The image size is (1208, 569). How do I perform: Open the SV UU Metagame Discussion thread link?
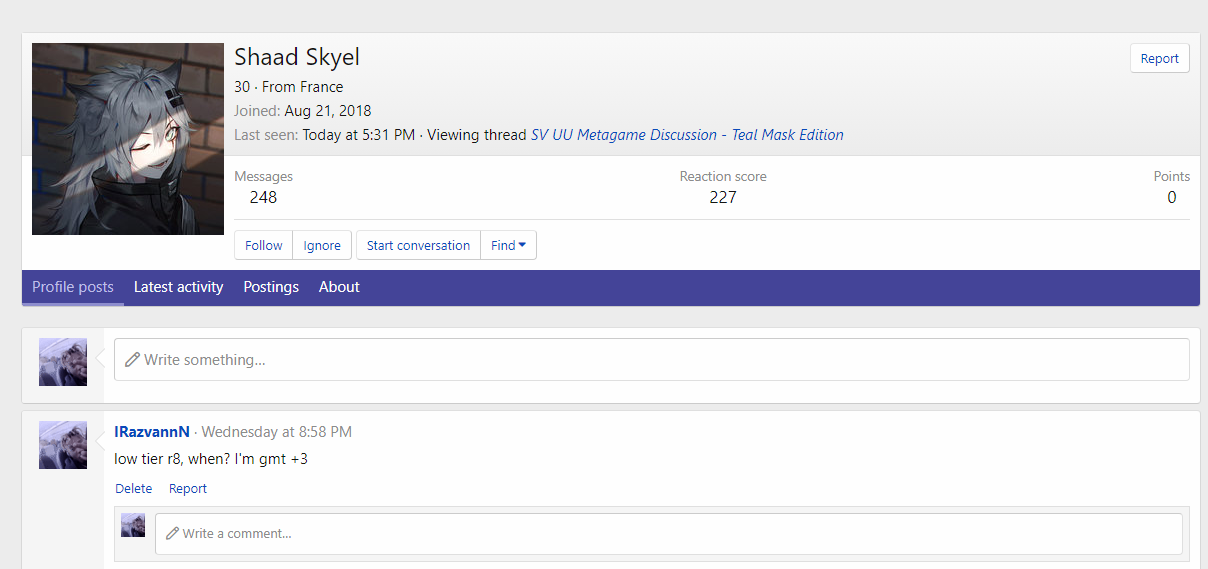(x=687, y=135)
